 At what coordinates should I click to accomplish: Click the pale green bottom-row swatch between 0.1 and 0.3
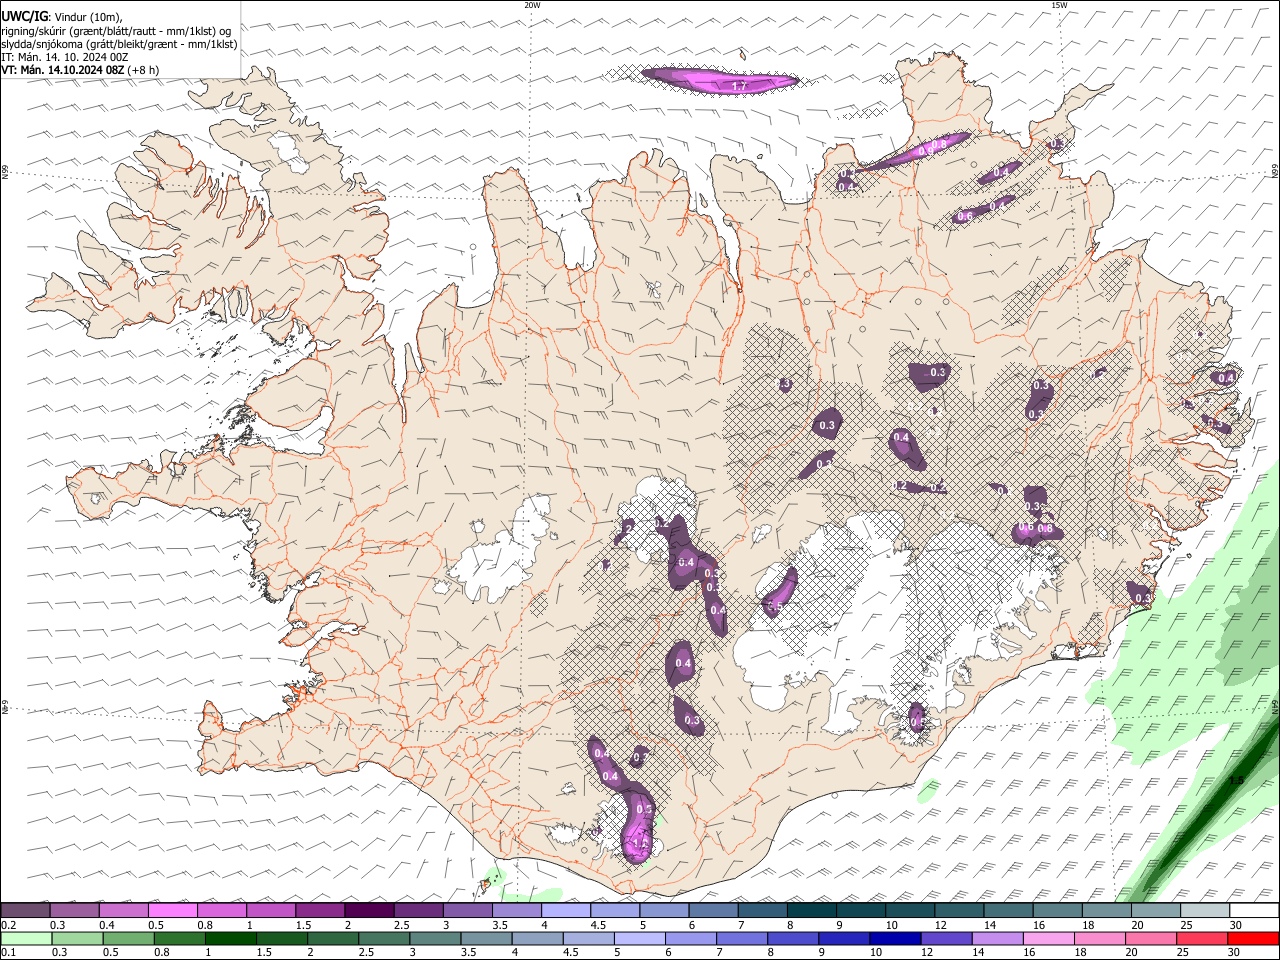point(27,938)
